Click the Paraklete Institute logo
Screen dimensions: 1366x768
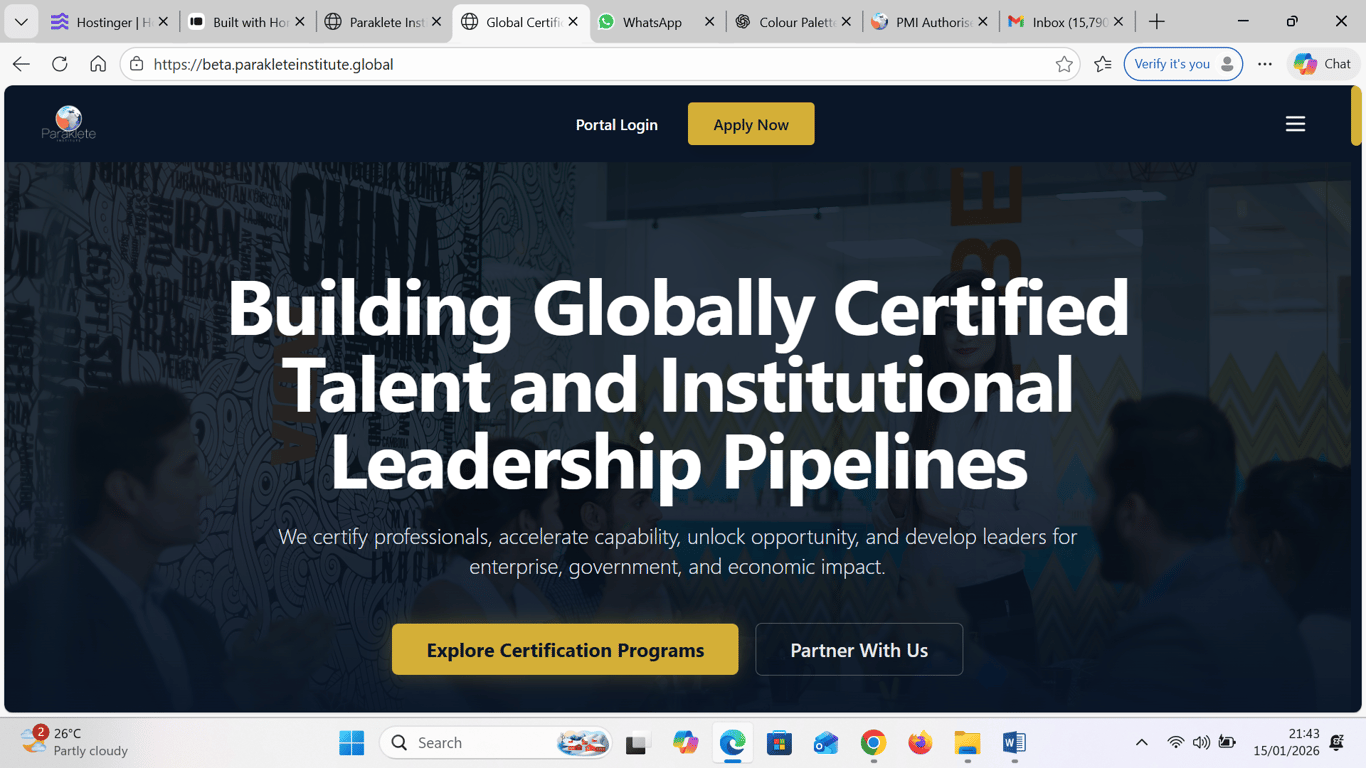coord(68,122)
